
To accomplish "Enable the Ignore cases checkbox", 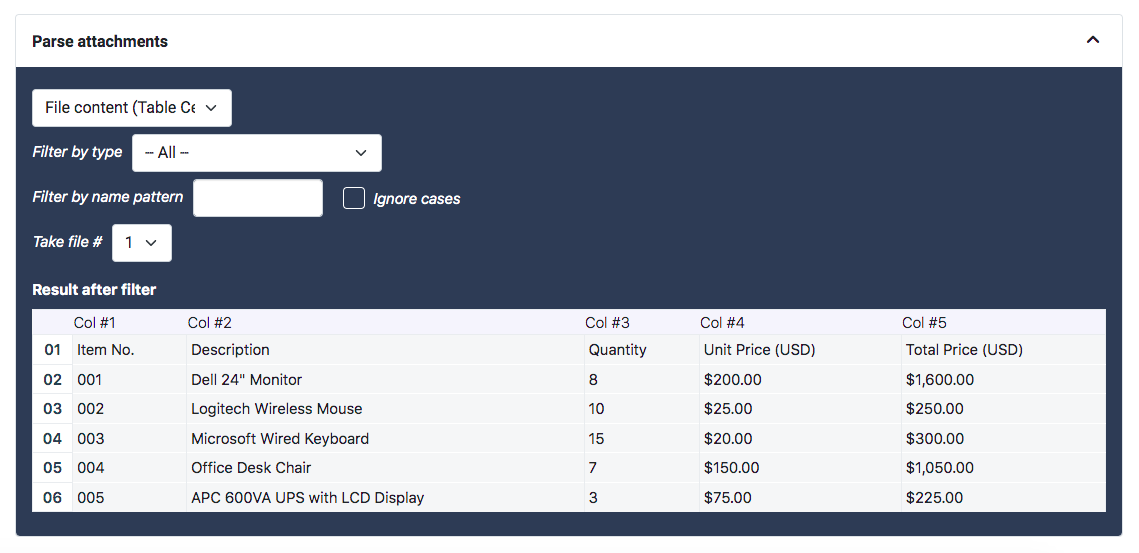I will pyautogui.click(x=354, y=198).
